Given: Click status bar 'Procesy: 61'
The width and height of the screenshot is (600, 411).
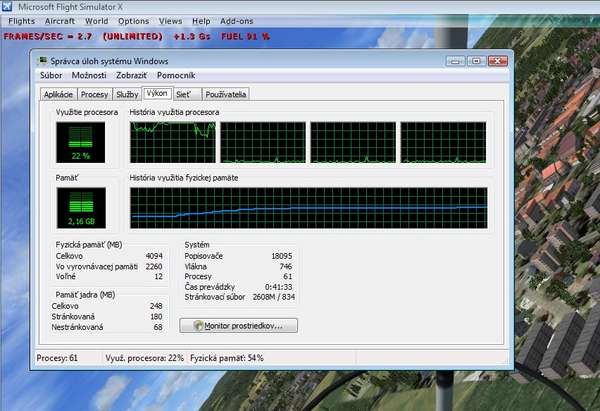Looking at the screenshot, I should (x=57, y=358).
